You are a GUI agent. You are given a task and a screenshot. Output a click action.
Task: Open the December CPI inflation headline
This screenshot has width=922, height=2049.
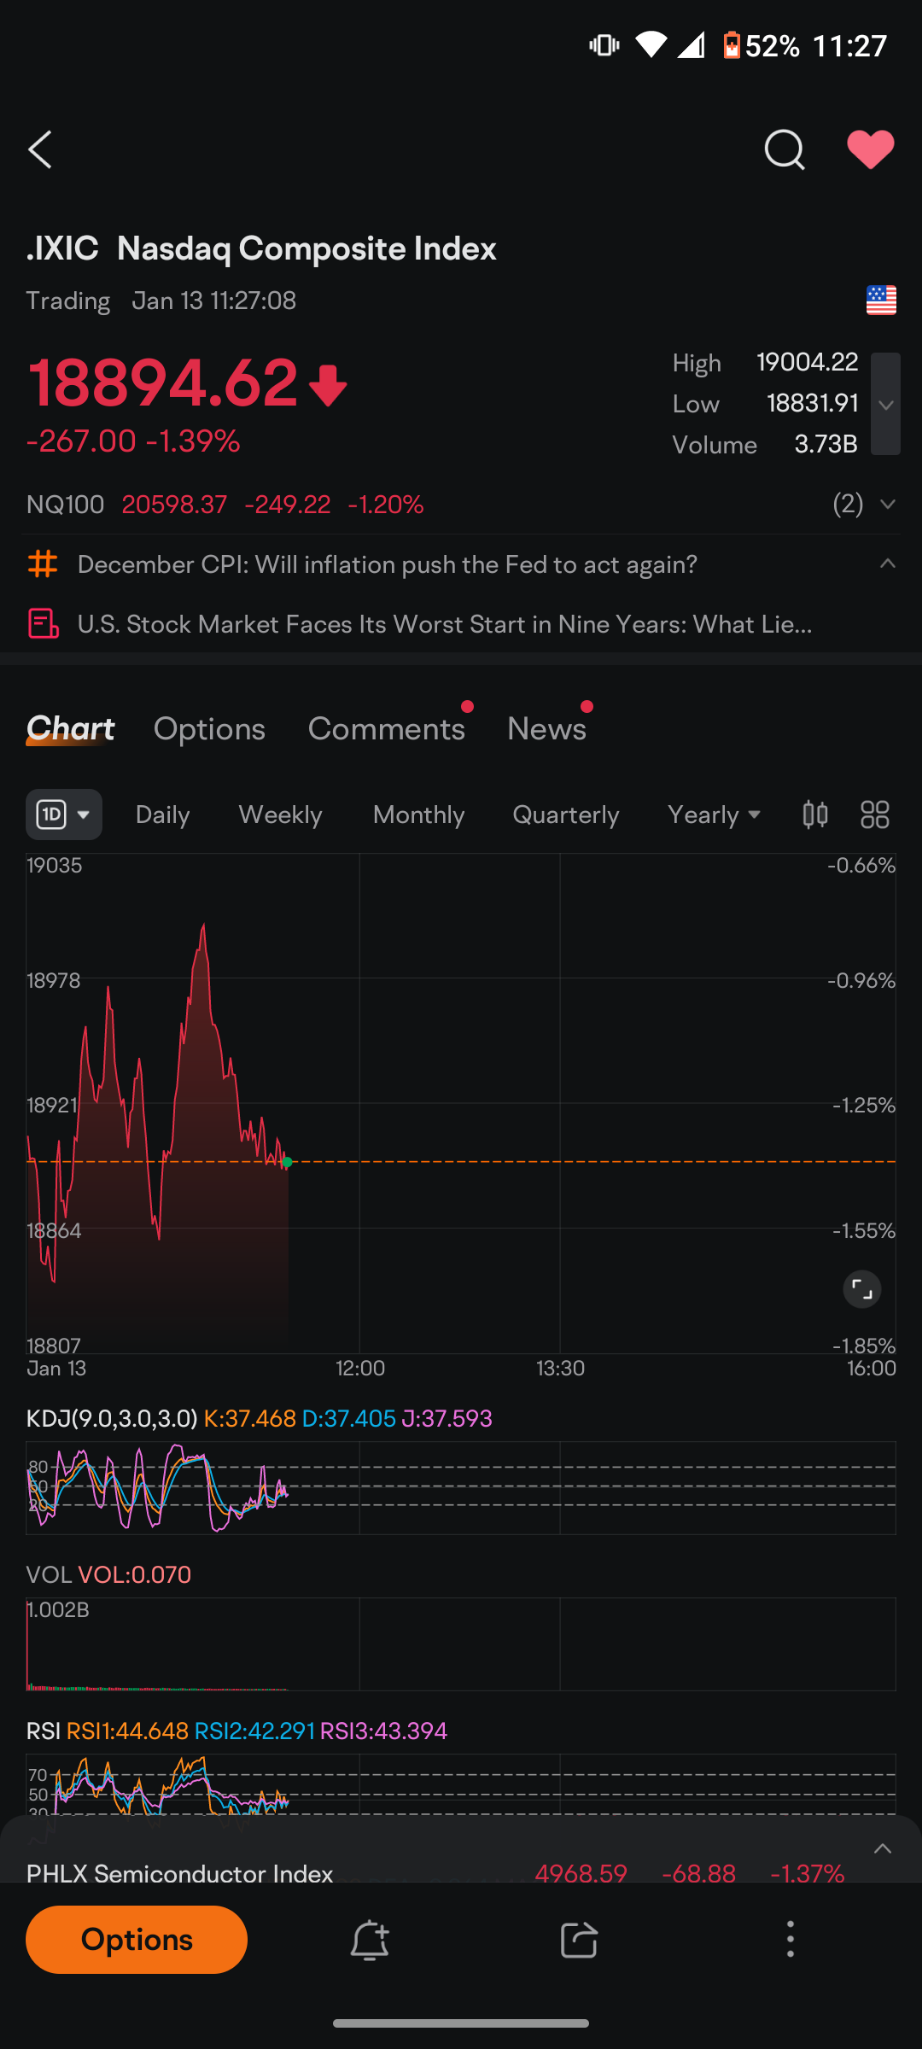pyautogui.click(x=387, y=565)
